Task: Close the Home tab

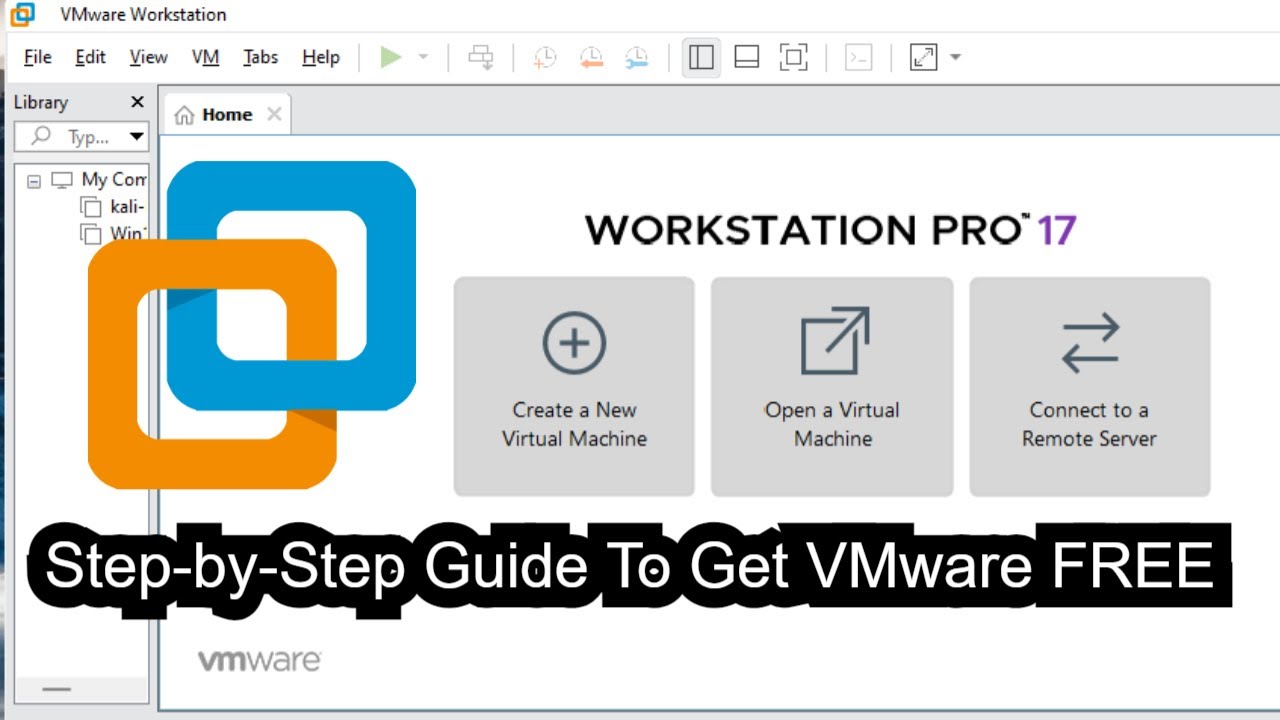Action: click(274, 114)
